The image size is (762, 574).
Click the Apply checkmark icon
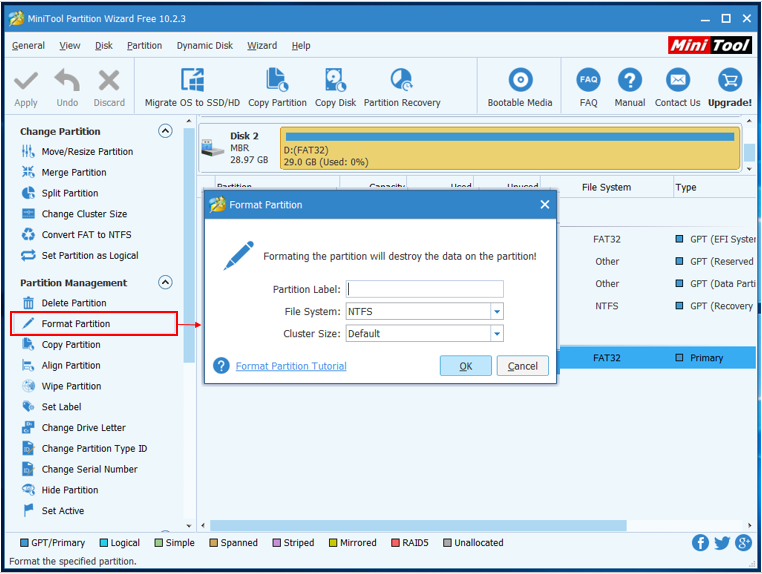coord(26,81)
